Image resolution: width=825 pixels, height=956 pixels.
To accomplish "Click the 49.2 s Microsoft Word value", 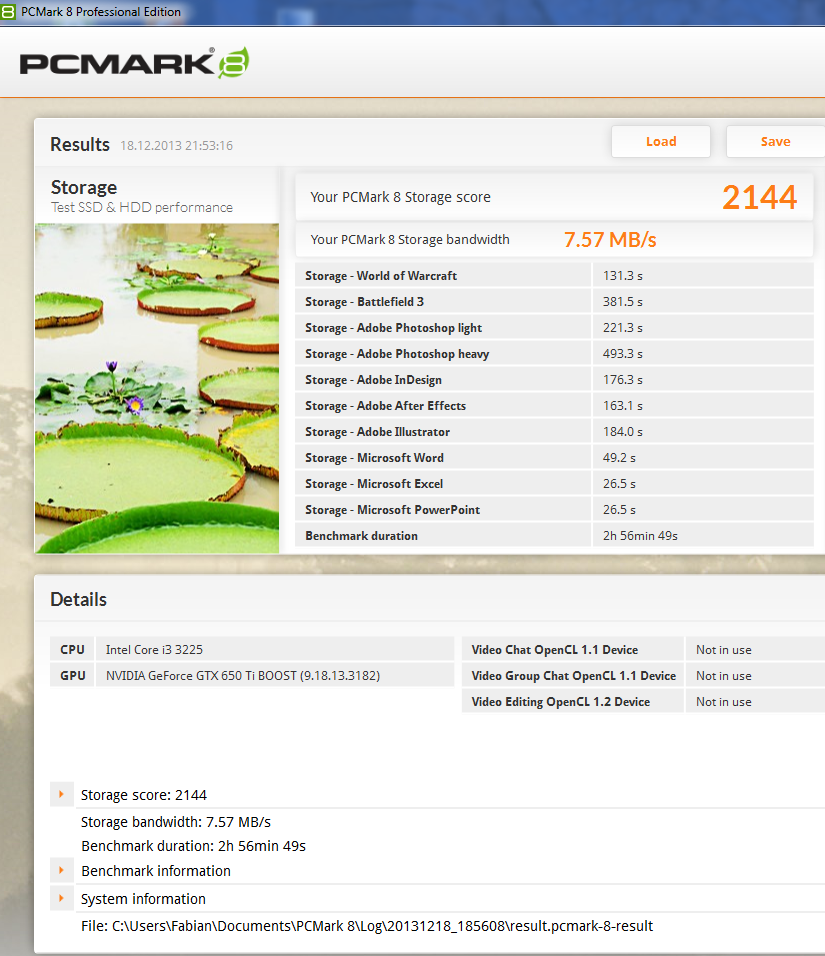I will [619, 458].
